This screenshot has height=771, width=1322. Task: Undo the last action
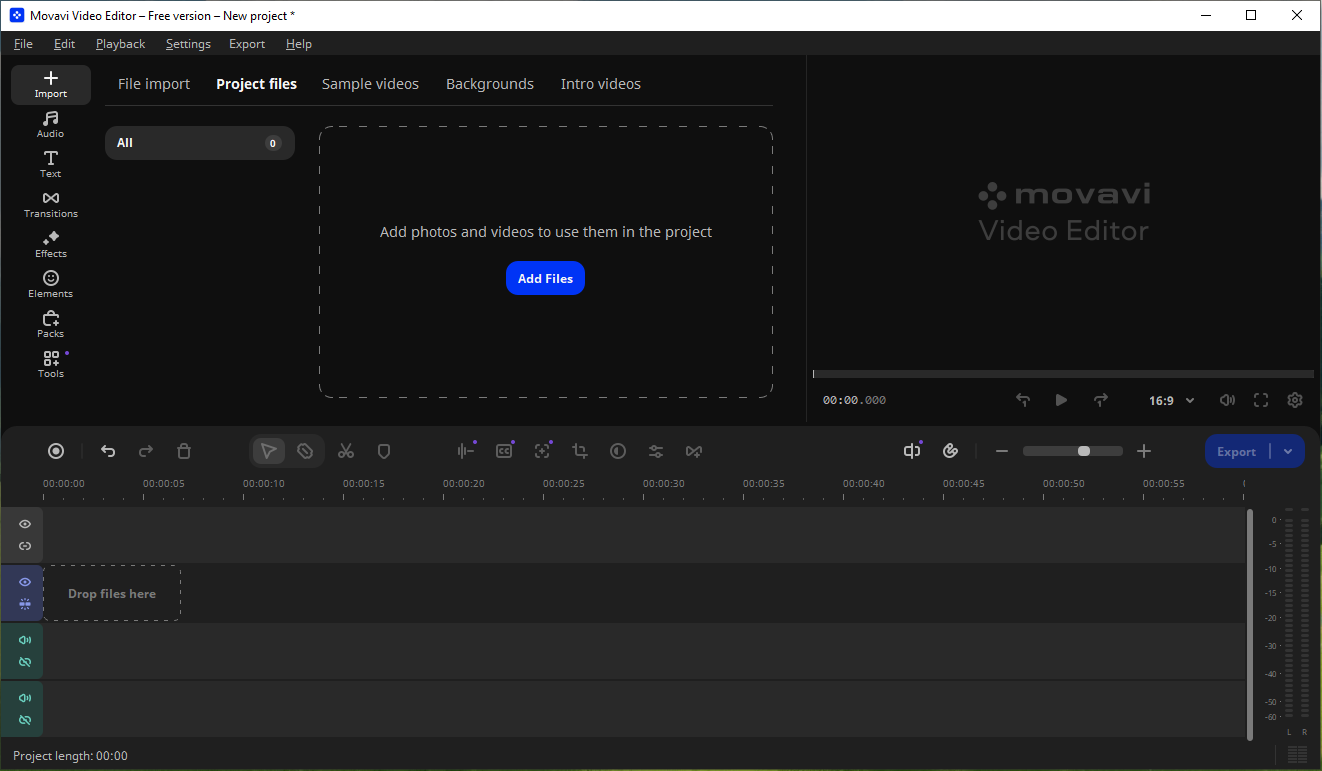(x=108, y=451)
